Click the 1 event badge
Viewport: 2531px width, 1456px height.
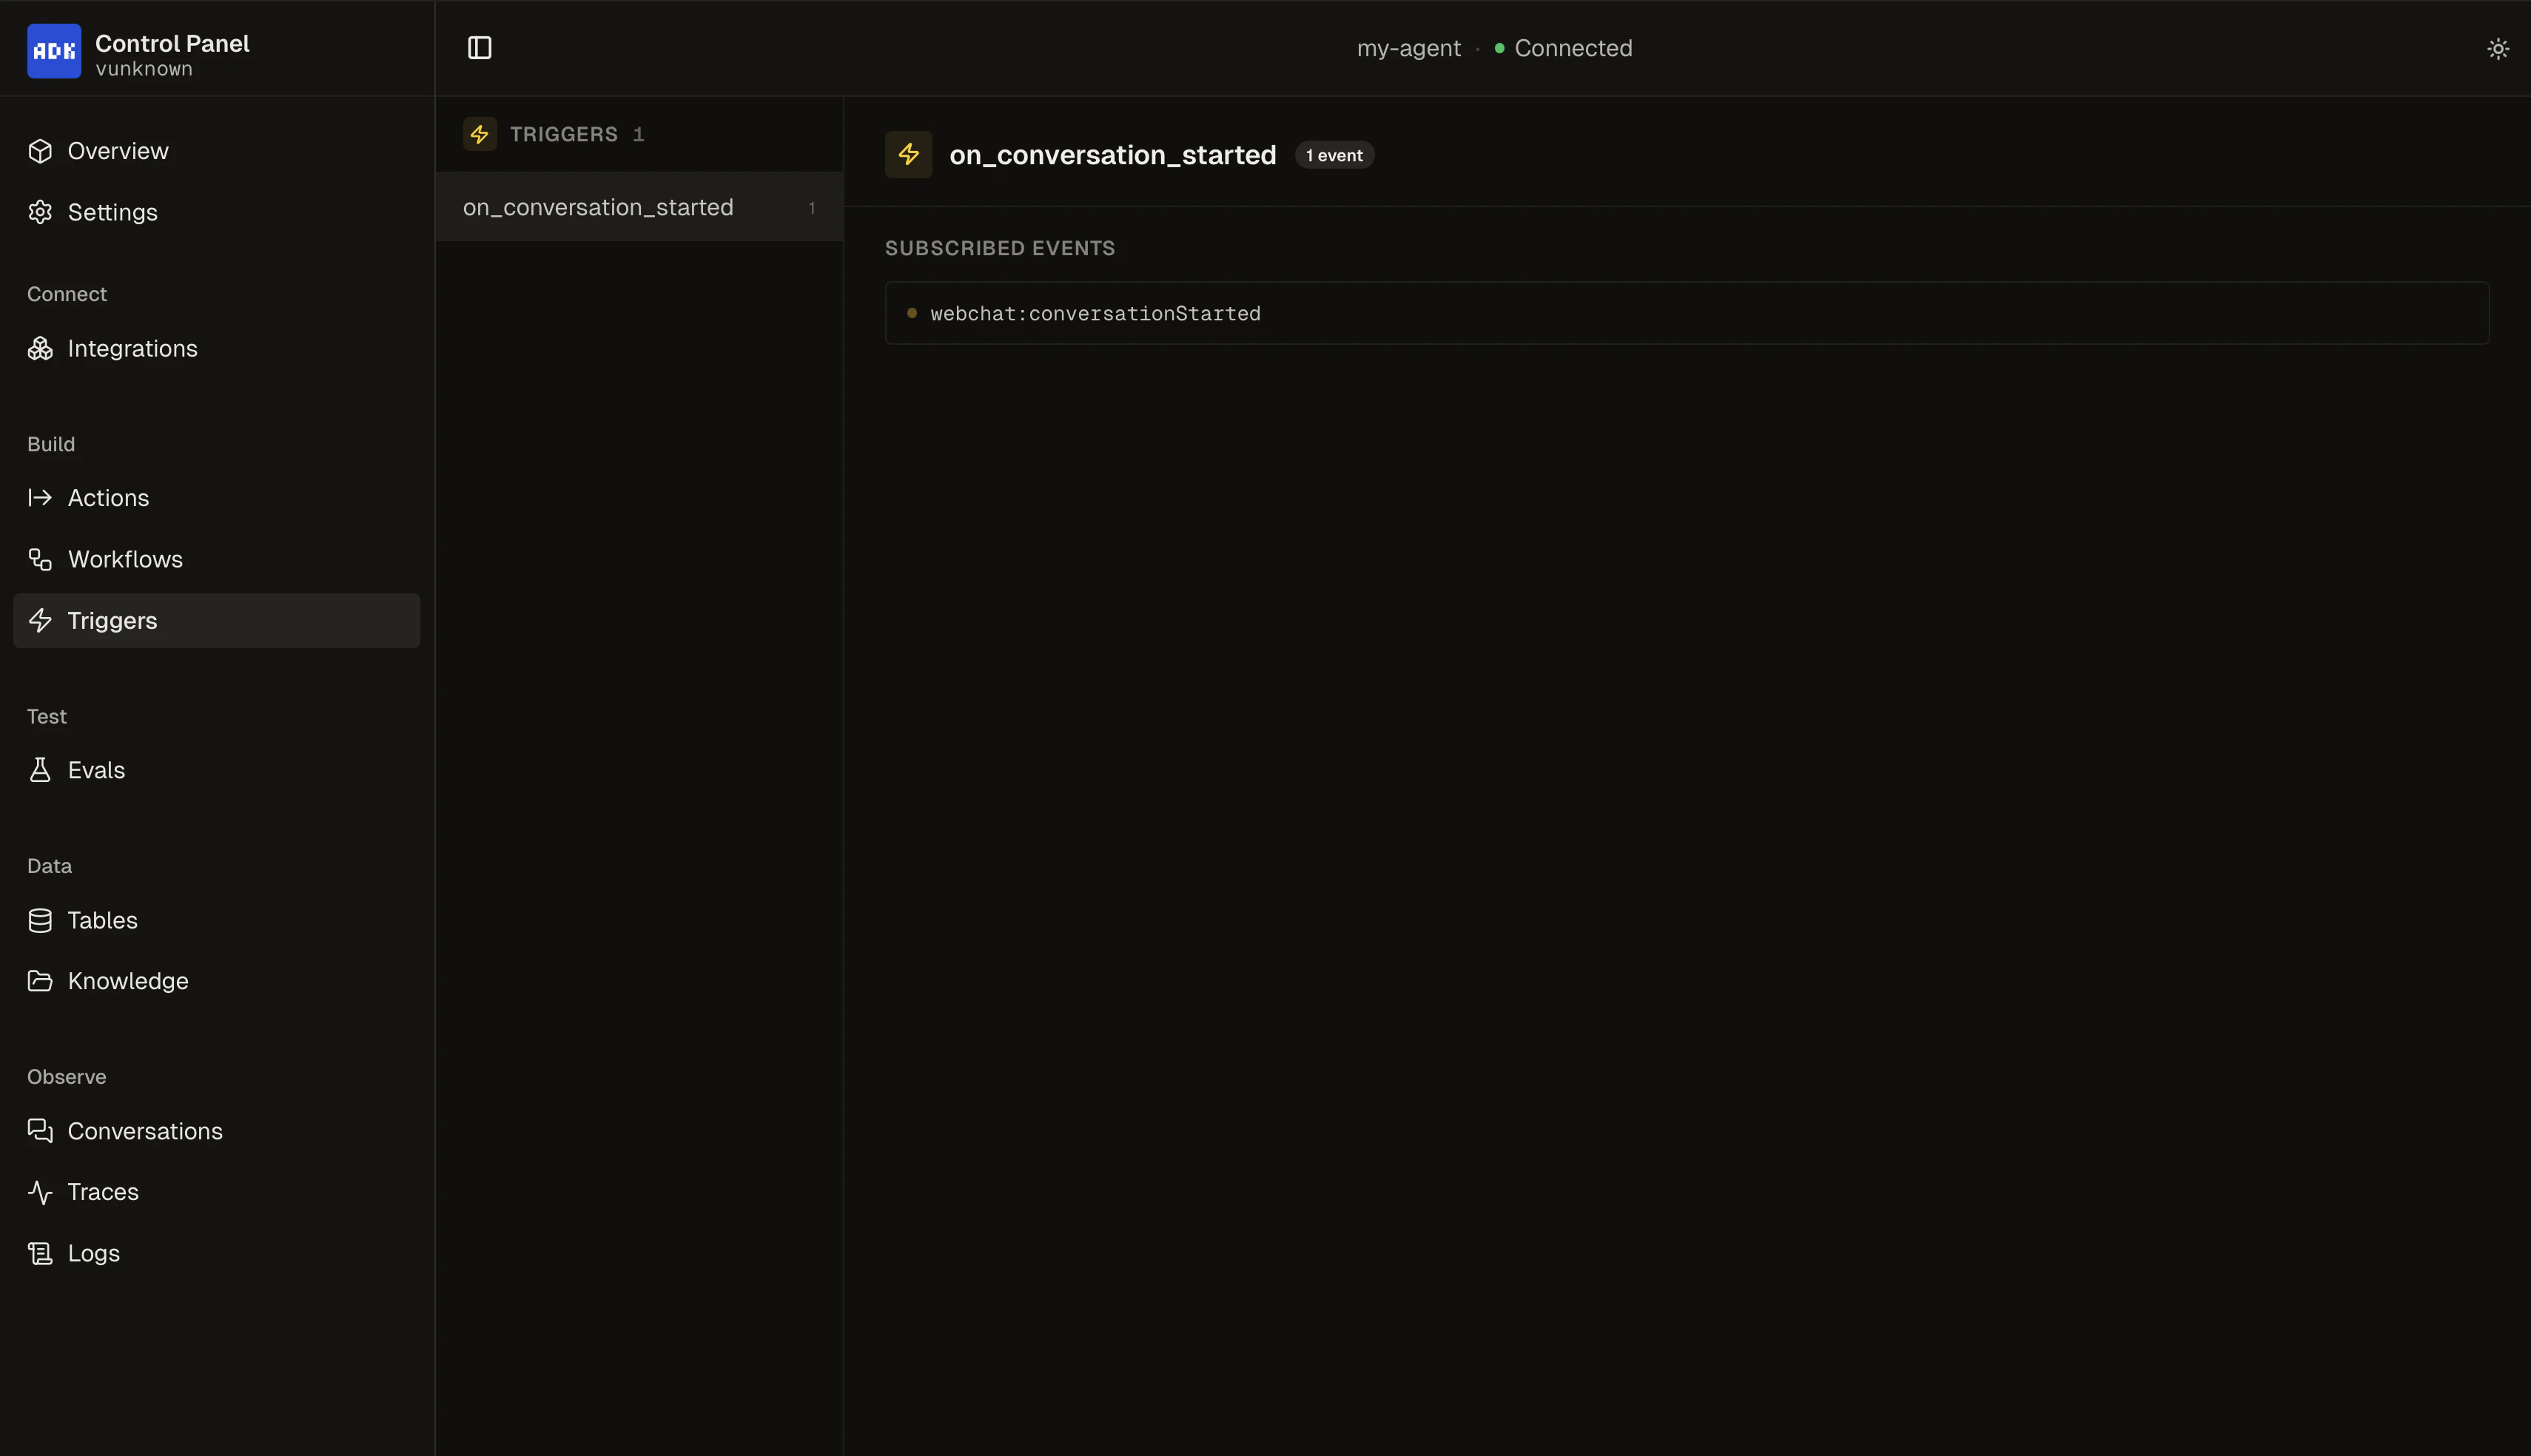[x=1334, y=155]
